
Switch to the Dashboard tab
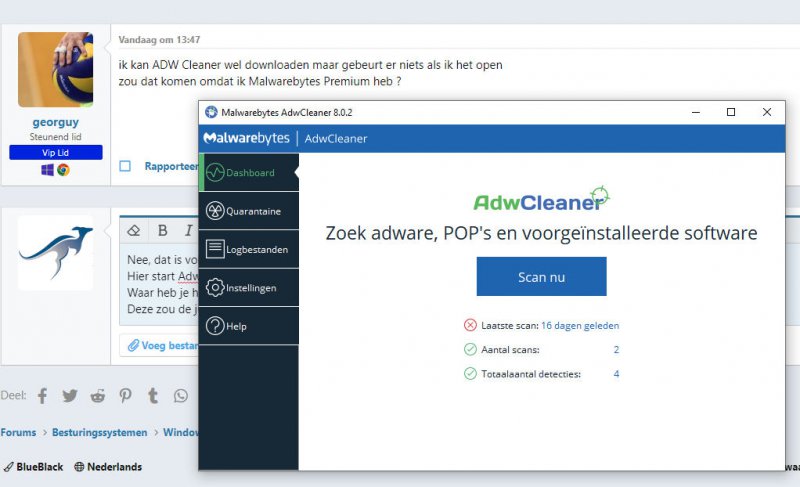(x=248, y=173)
